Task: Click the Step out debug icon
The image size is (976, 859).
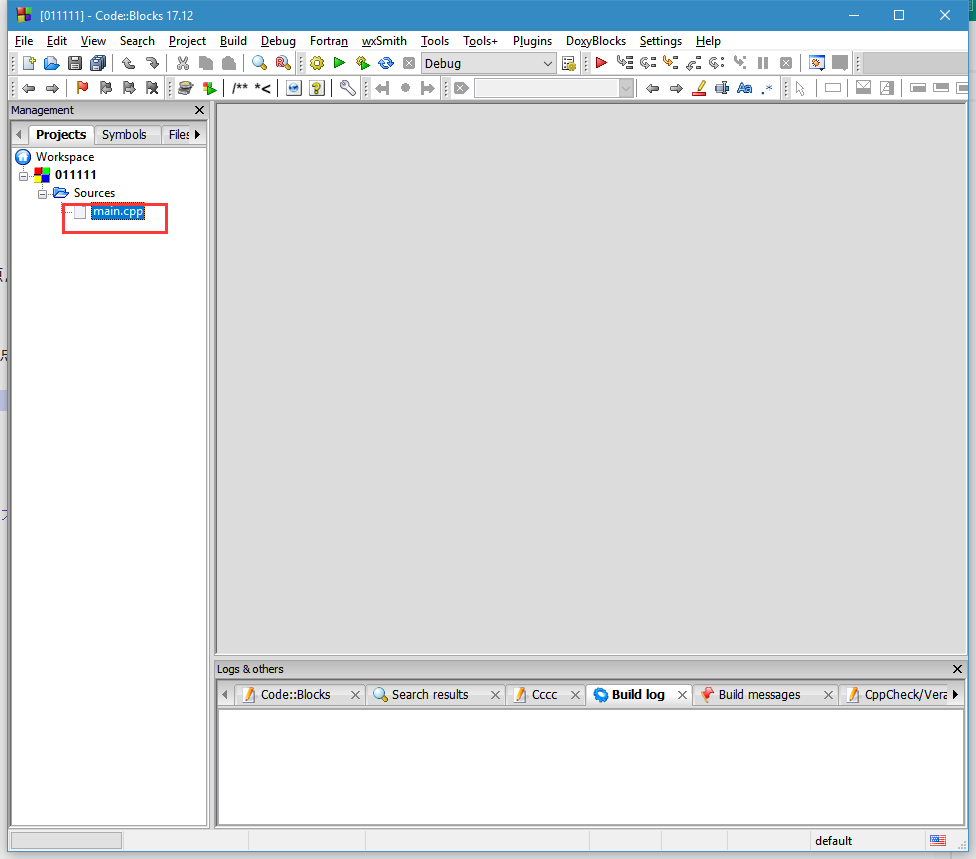Action: click(693, 63)
